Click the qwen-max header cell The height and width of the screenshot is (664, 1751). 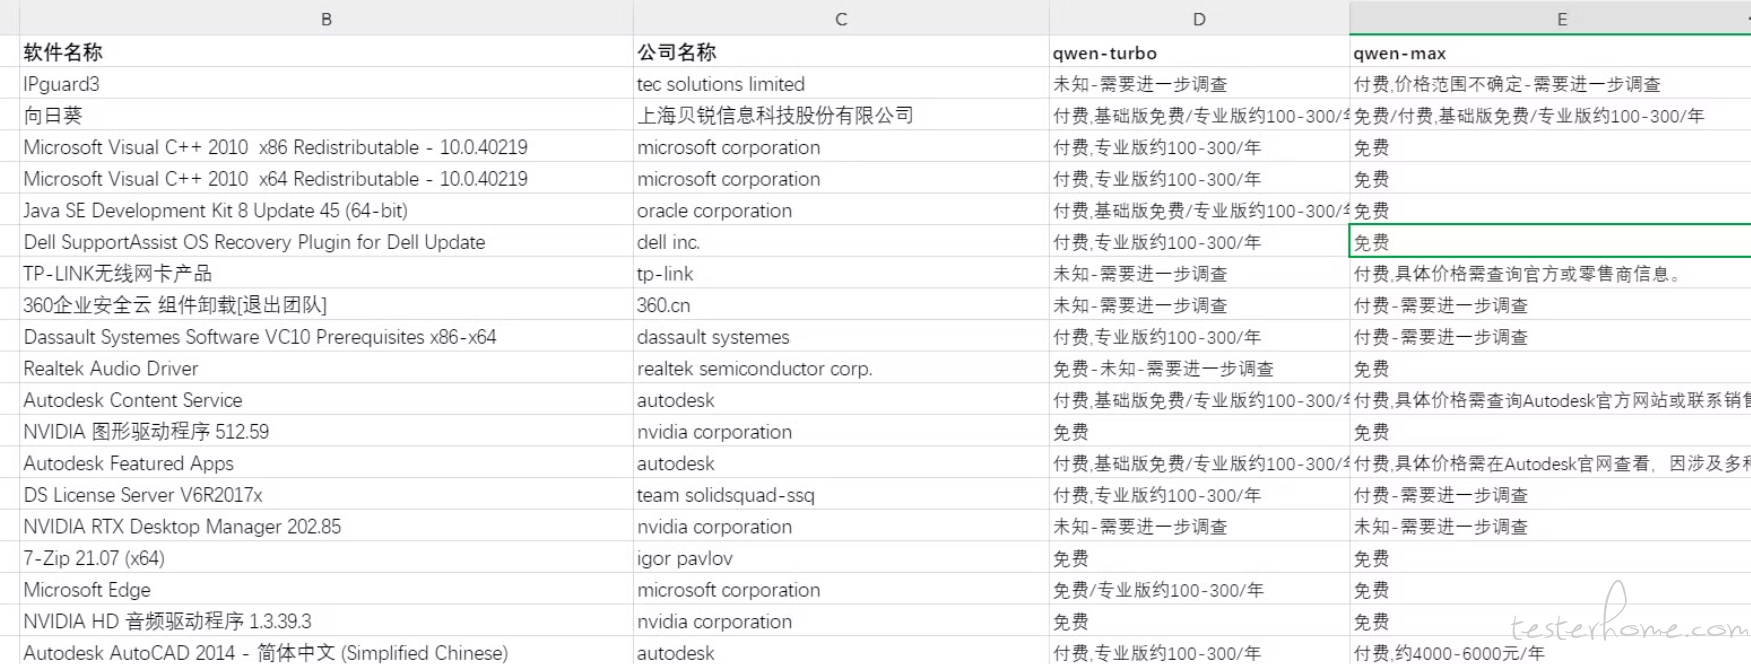pos(1550,52)
